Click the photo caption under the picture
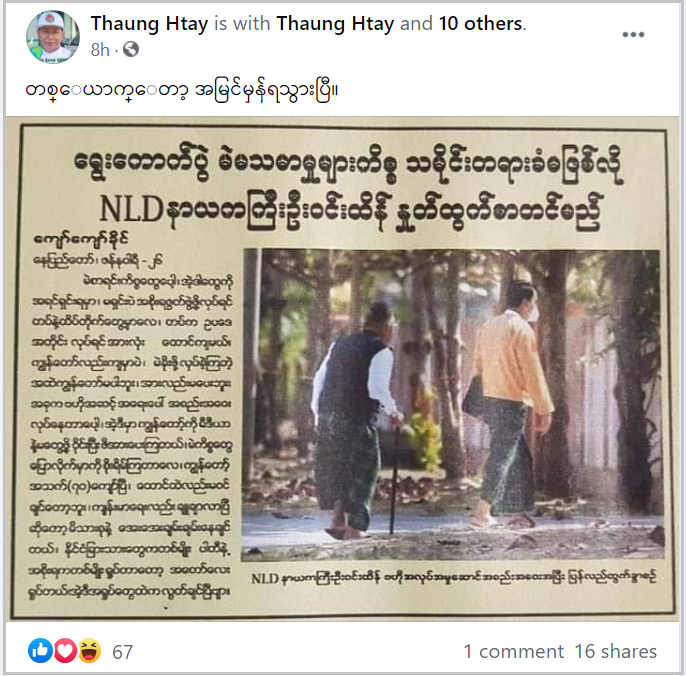686x676 pixels. point(454,578)
